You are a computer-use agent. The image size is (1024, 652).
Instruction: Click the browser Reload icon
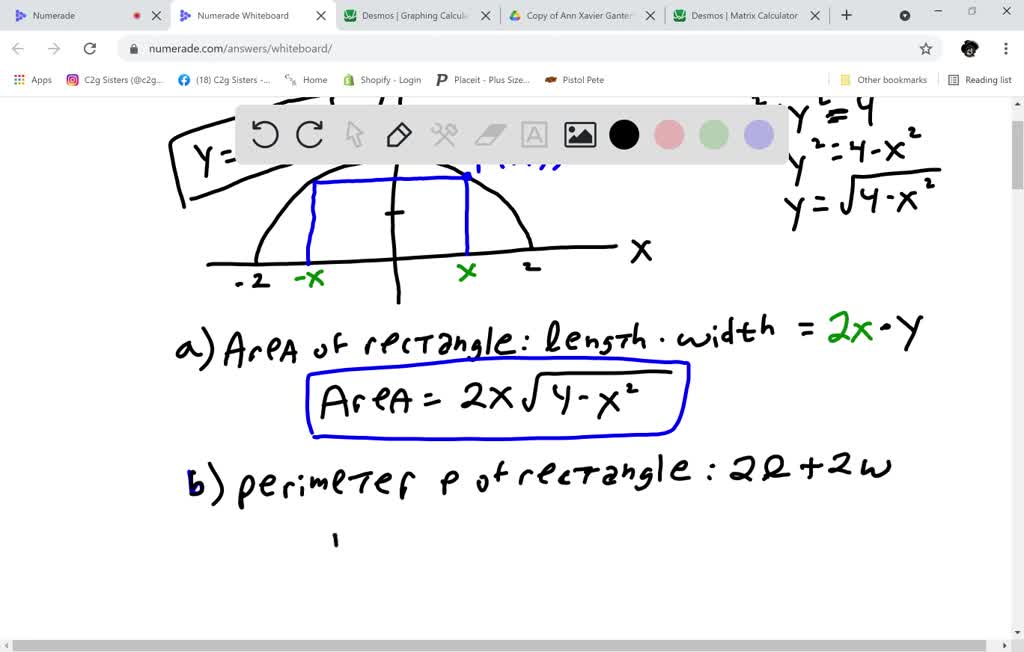coord(90,47)
